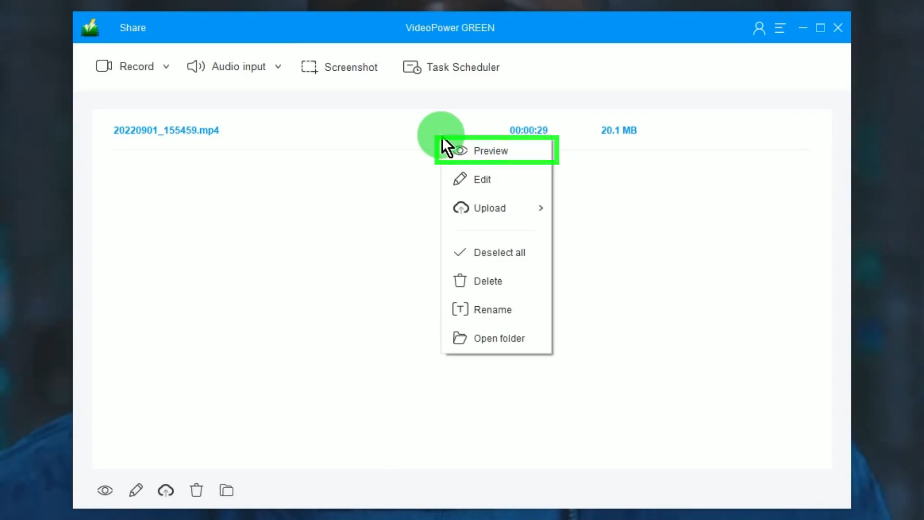Take a capture with Screenshot button
This screenshot has height=520, width=924.
(340, 67)
